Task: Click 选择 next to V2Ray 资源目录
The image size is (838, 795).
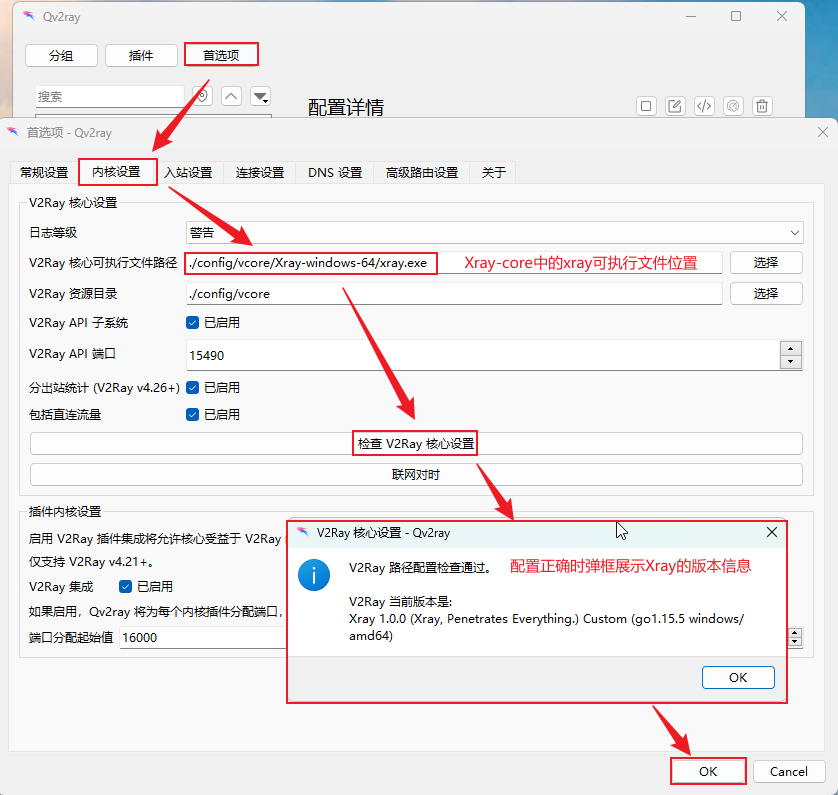Action: click(x=765, y=294)
